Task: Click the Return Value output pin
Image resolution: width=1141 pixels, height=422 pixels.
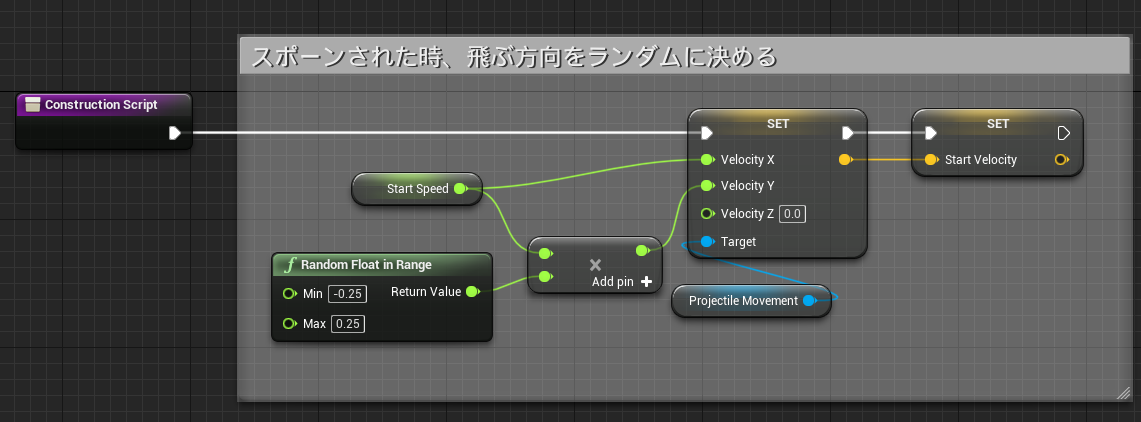Action: tap(472, 292)
